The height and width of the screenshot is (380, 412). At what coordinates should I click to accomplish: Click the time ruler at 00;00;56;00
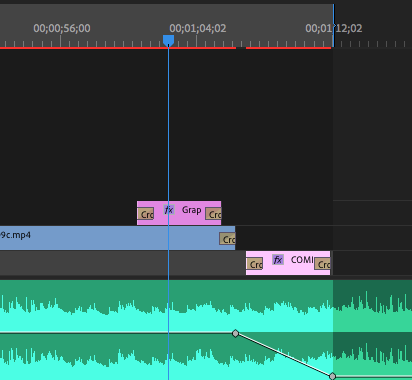[62, 28]
